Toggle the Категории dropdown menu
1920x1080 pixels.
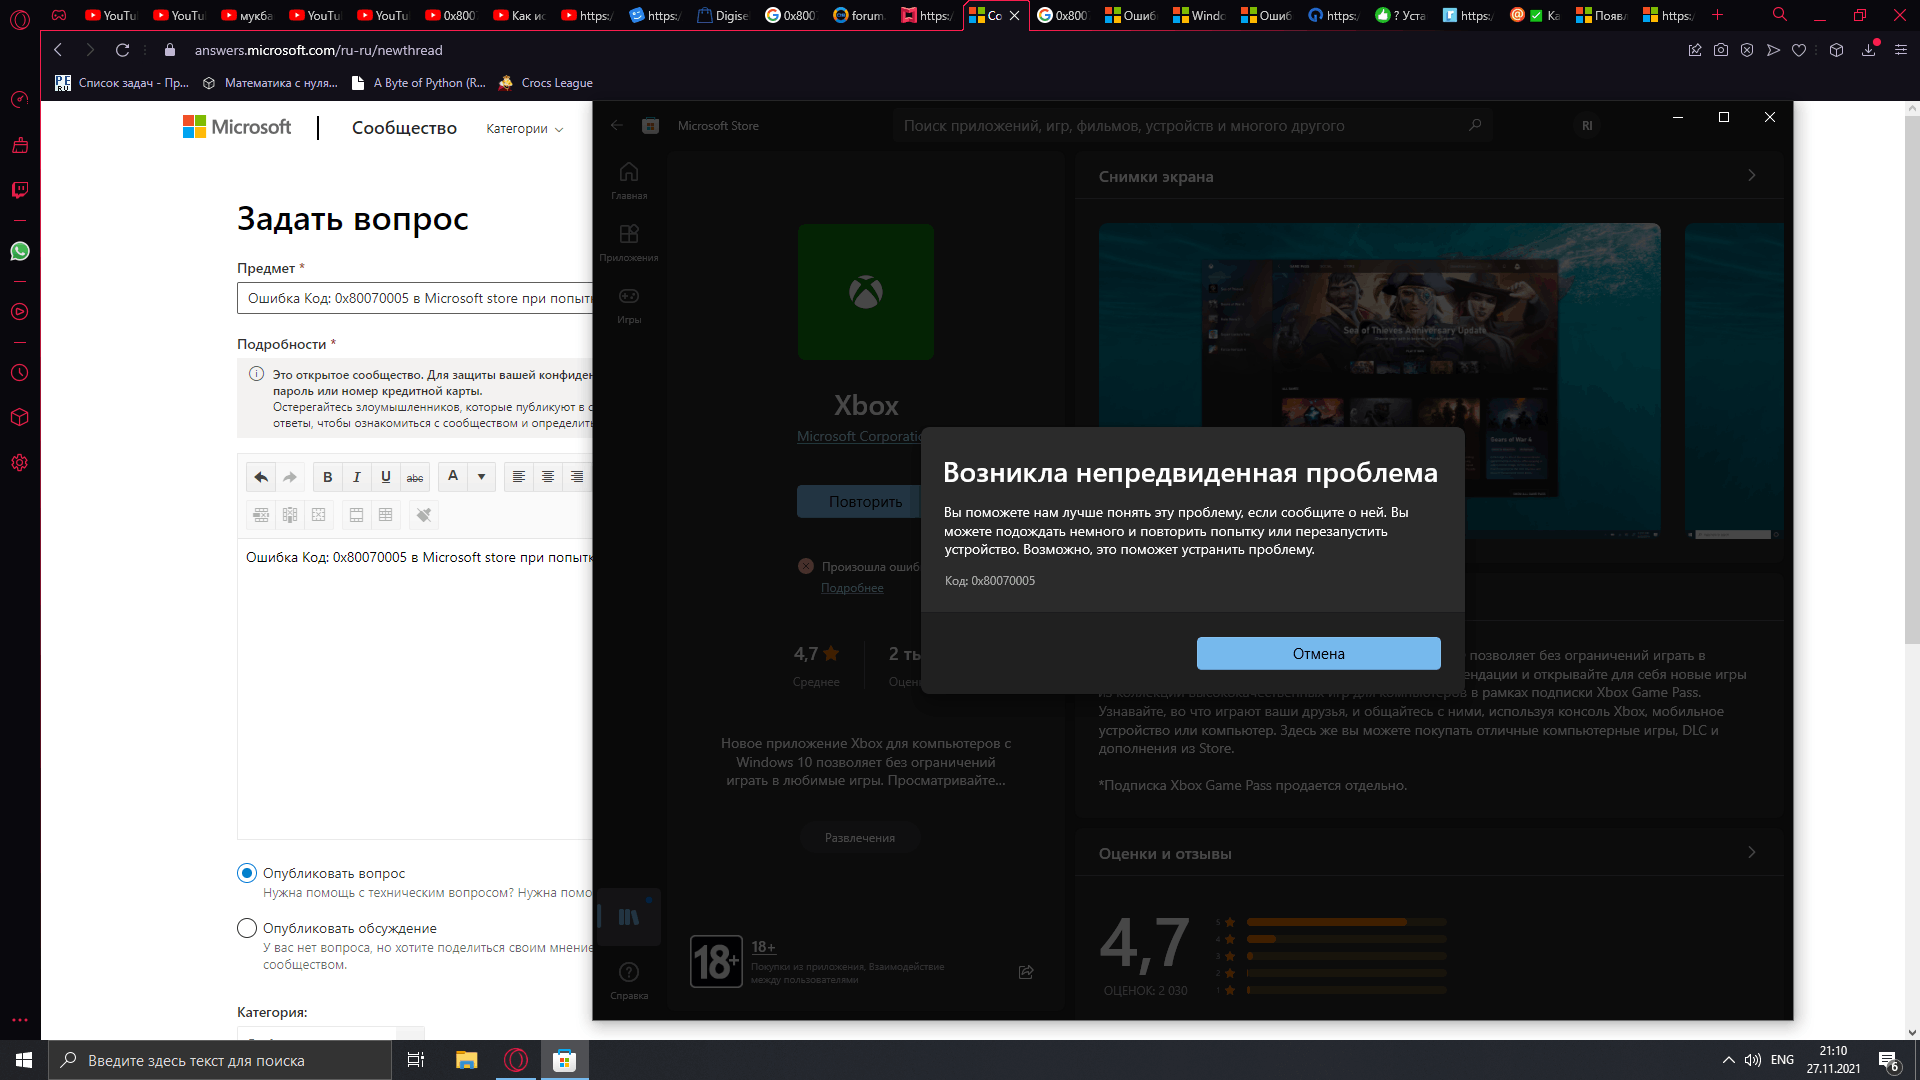coord(524,128)
